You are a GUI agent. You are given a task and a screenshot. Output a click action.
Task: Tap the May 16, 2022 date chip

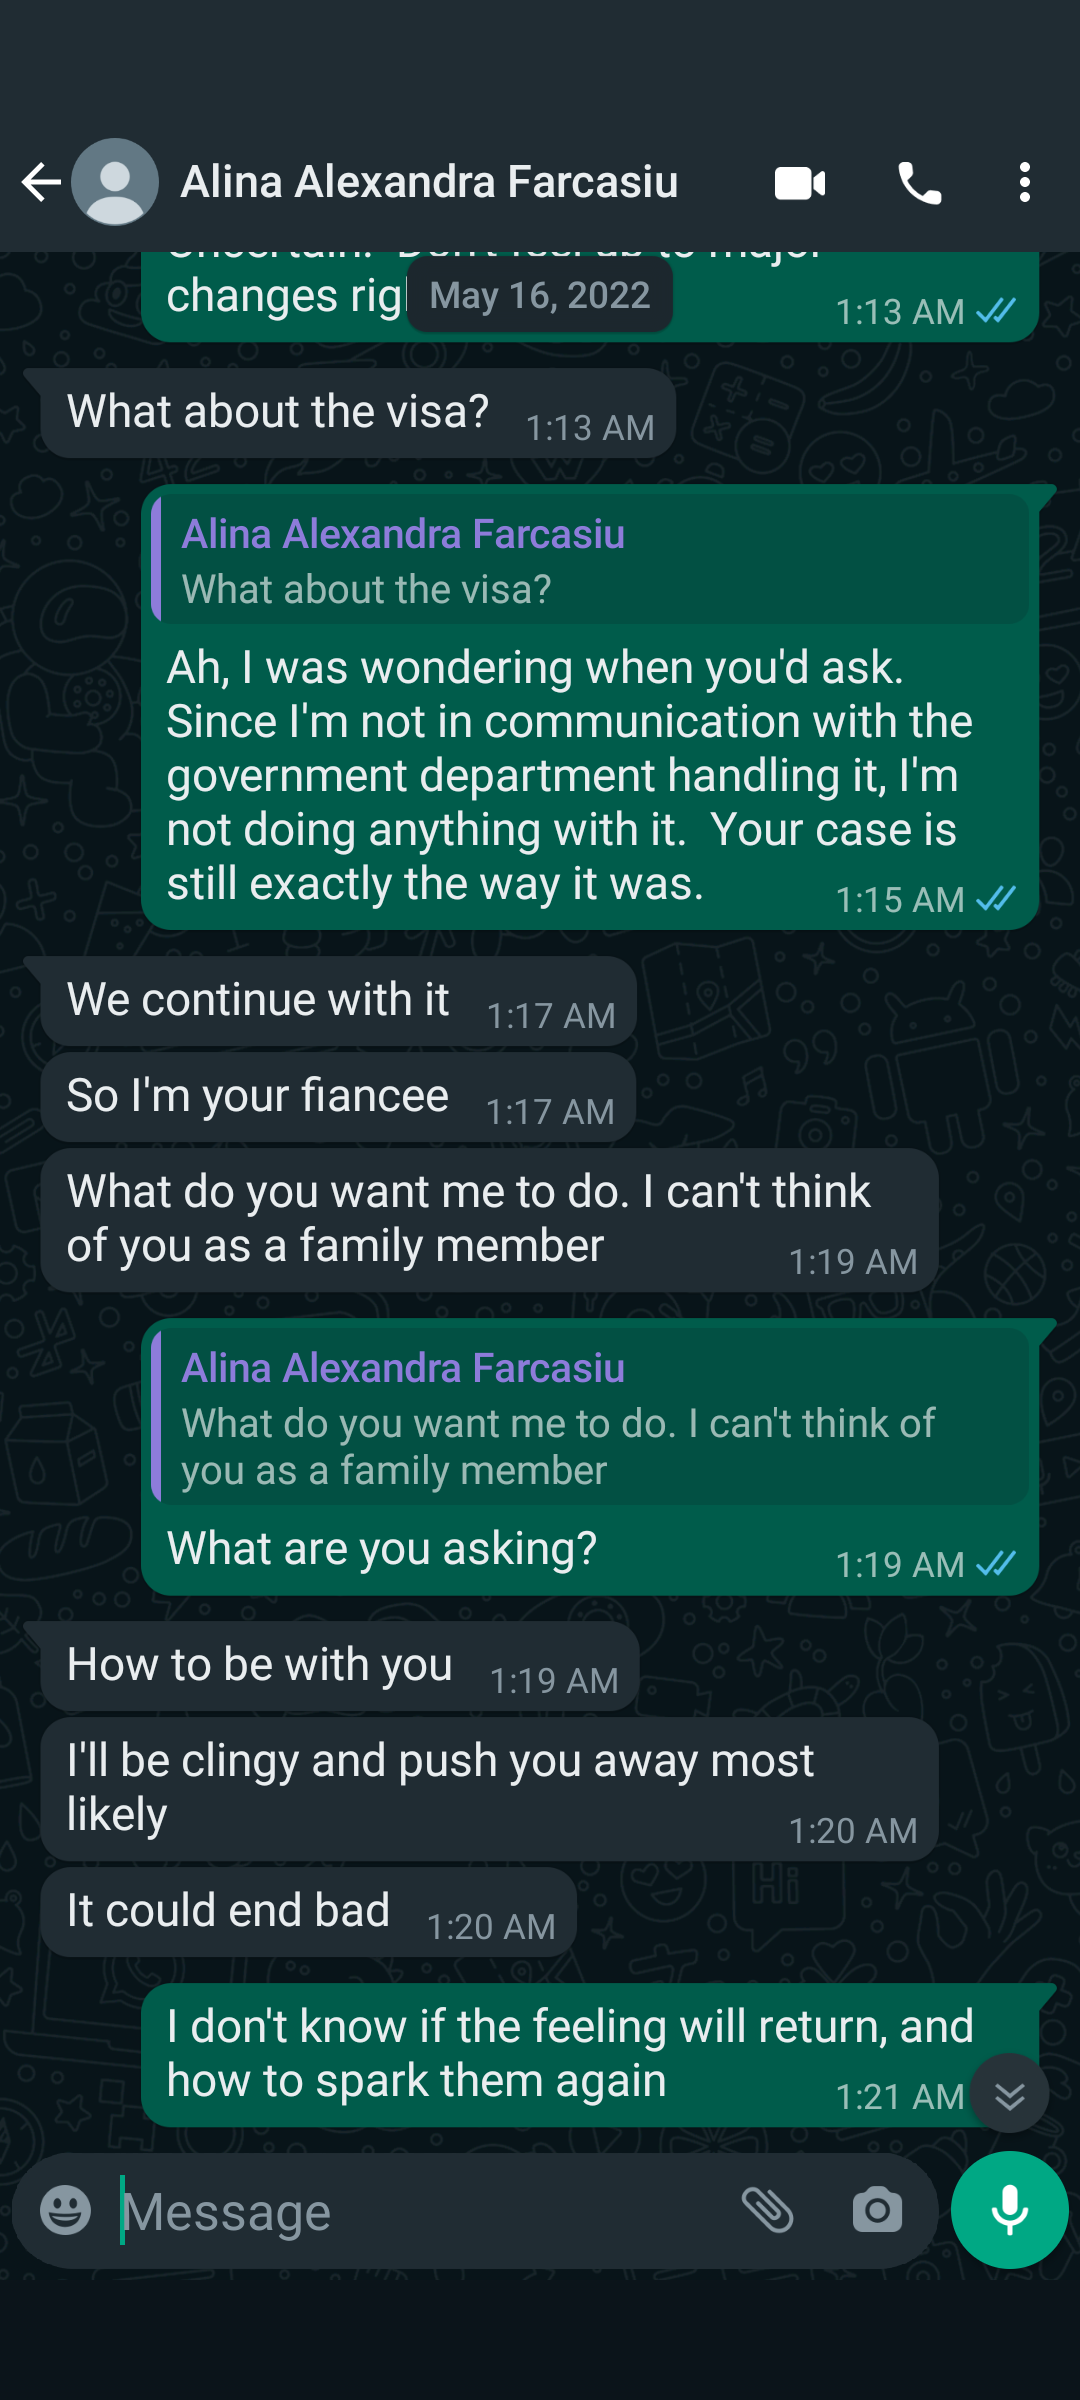click(x=540, y=296)
